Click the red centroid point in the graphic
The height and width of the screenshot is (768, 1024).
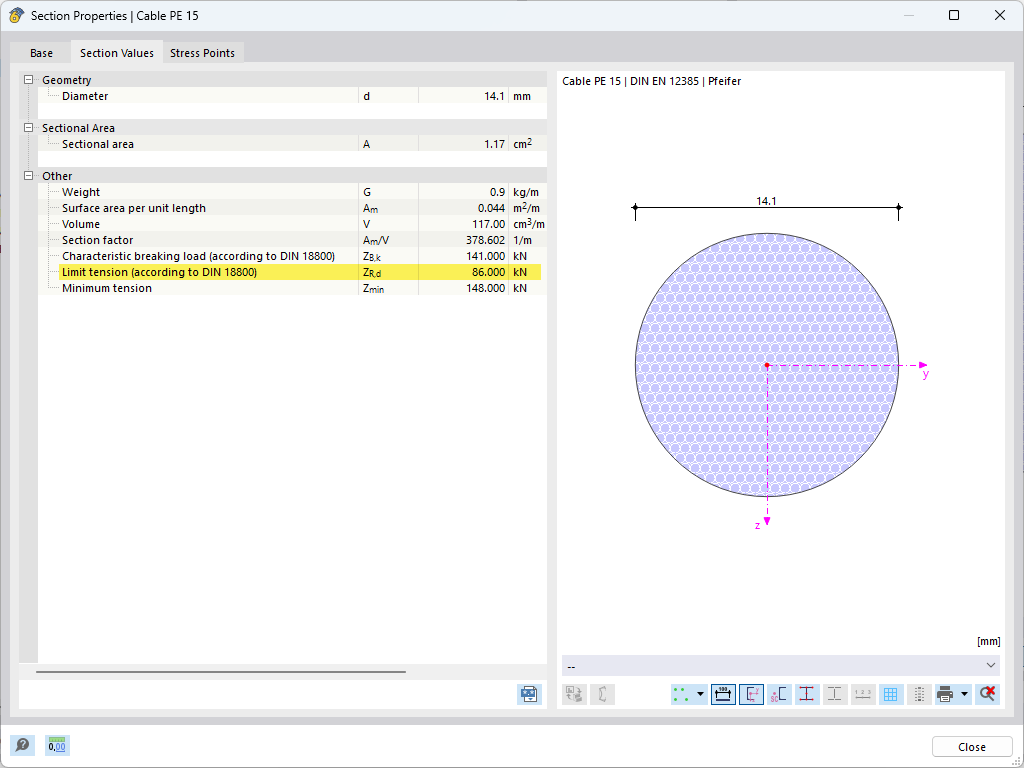767,366
